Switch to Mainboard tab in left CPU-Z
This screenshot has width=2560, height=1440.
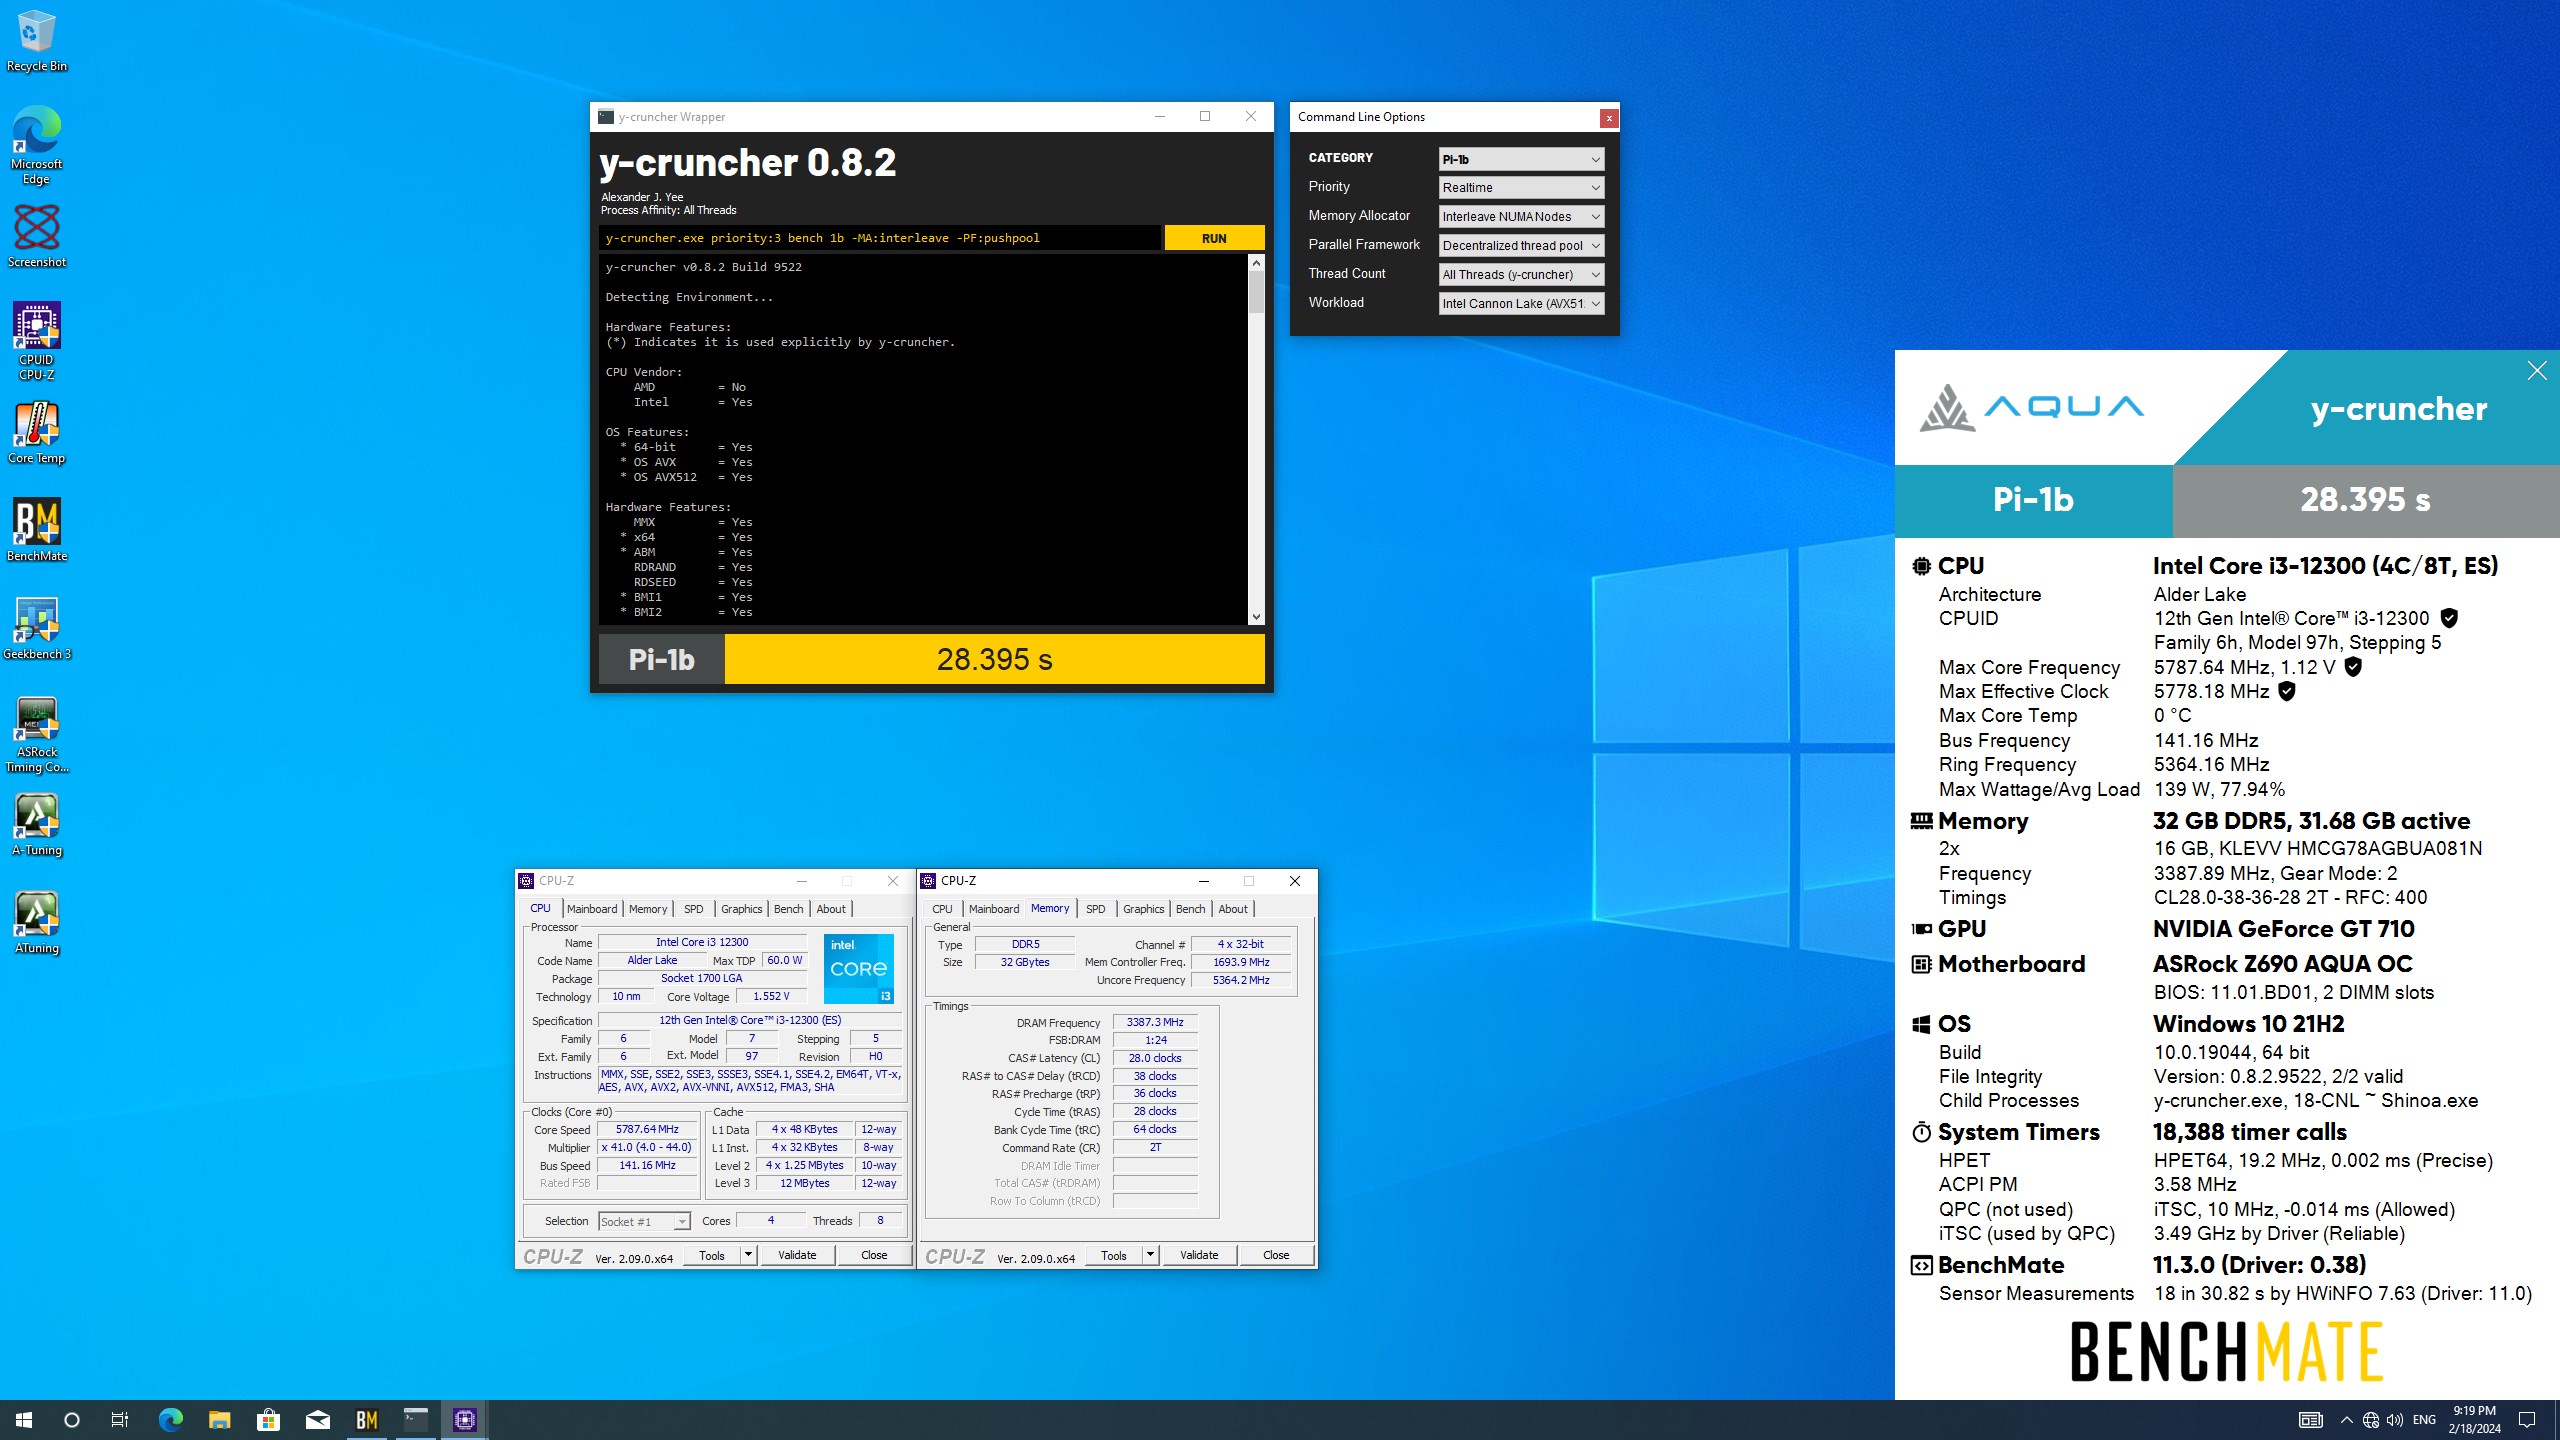(592, 909)
